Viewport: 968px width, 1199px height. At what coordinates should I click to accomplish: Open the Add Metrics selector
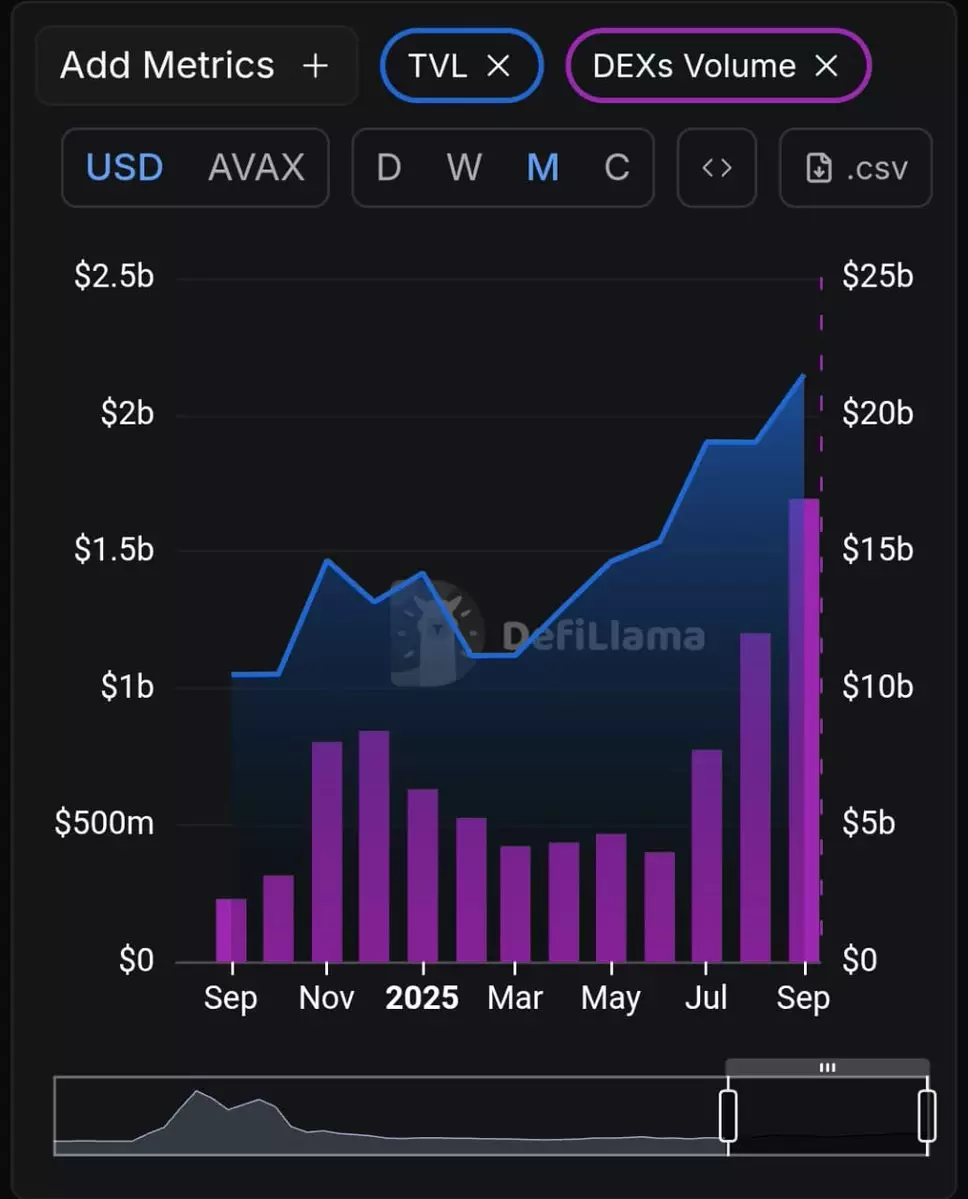click(x=167, y=66)
